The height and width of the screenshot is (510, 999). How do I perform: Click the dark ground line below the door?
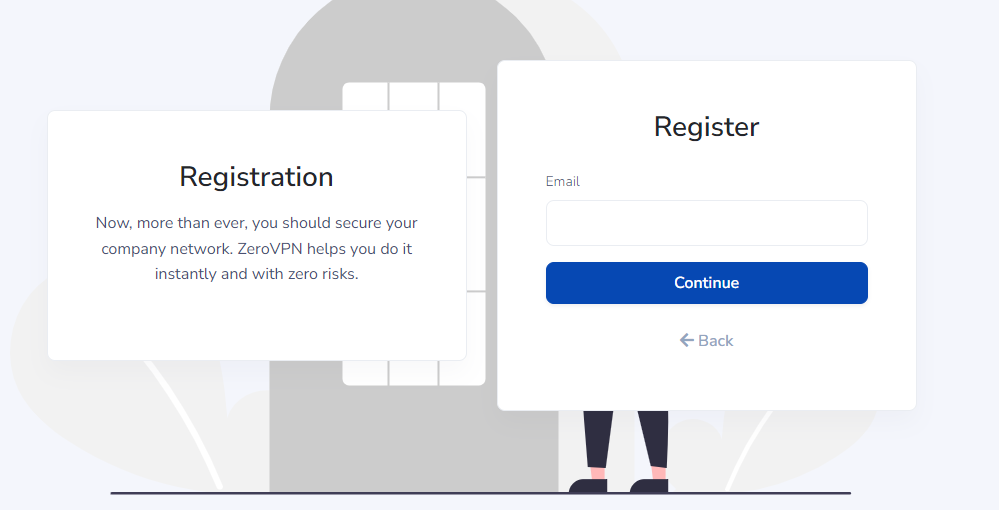tap(480, 493)
